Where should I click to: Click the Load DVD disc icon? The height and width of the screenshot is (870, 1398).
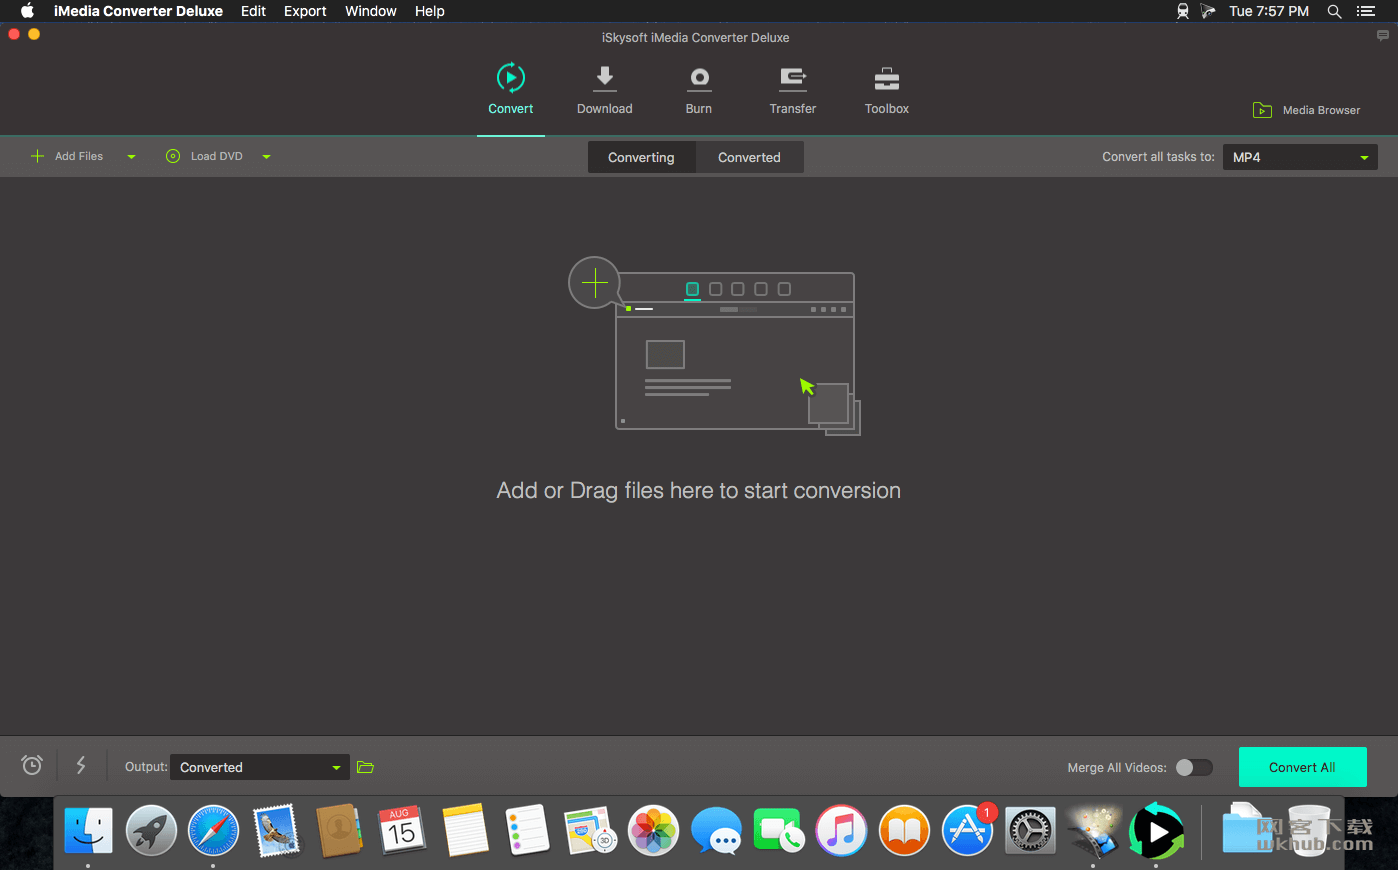[x=173, y=156]
